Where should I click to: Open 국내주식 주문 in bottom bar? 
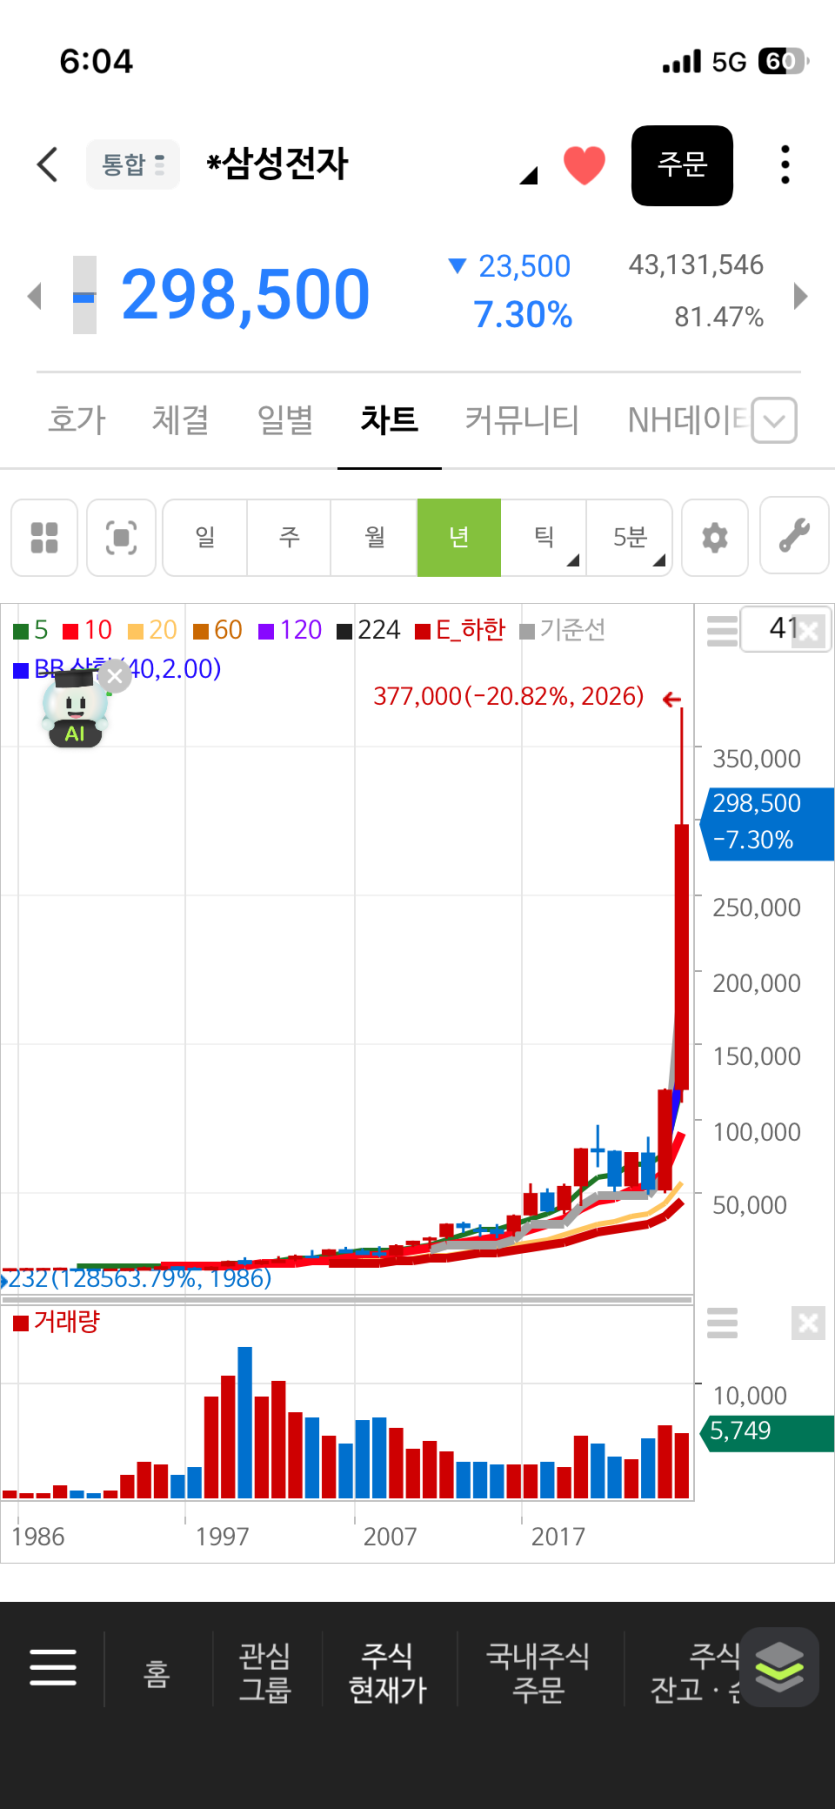coord(538,1672)
